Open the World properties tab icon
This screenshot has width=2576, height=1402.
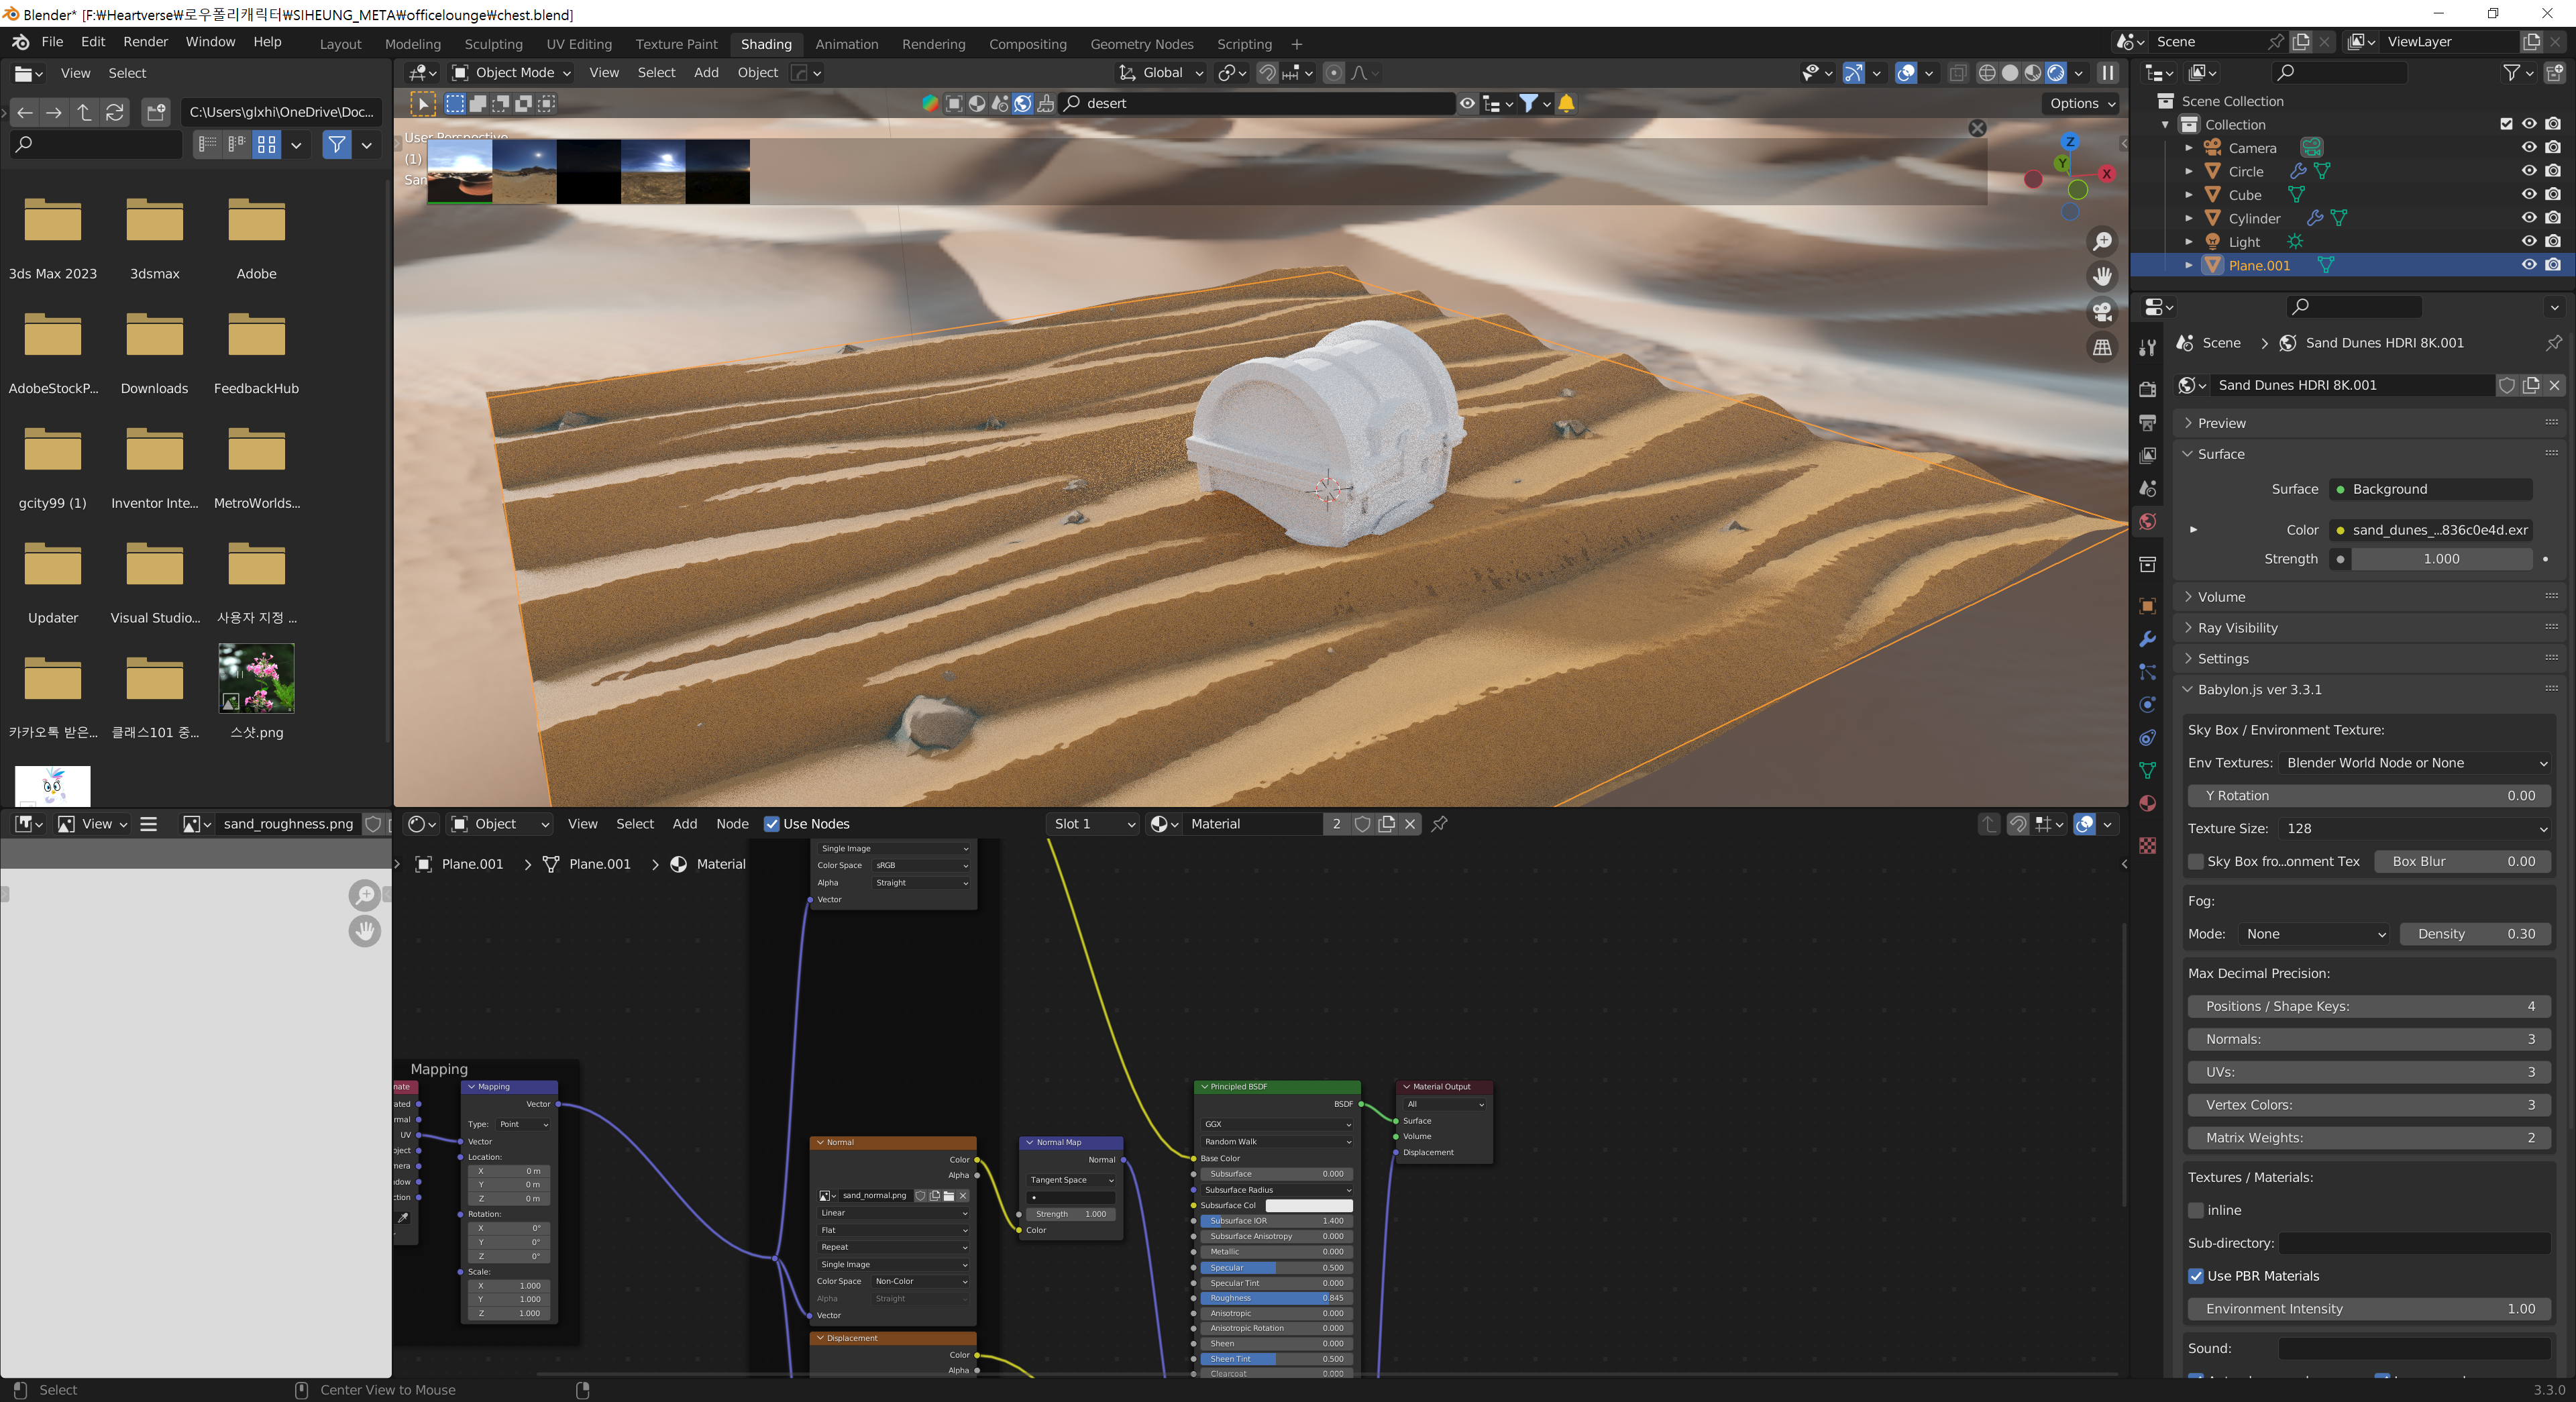[x=2147, y=522]
